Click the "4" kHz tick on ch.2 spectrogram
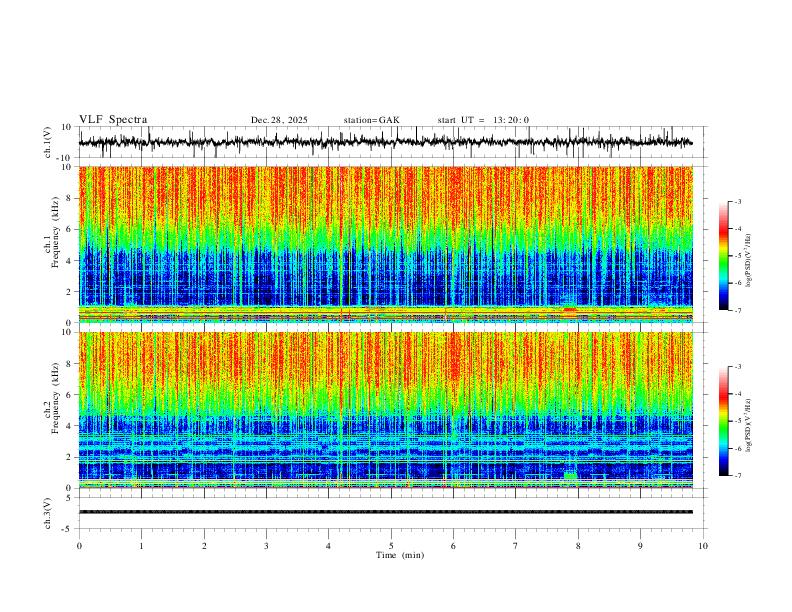 [x=69, y=426]
